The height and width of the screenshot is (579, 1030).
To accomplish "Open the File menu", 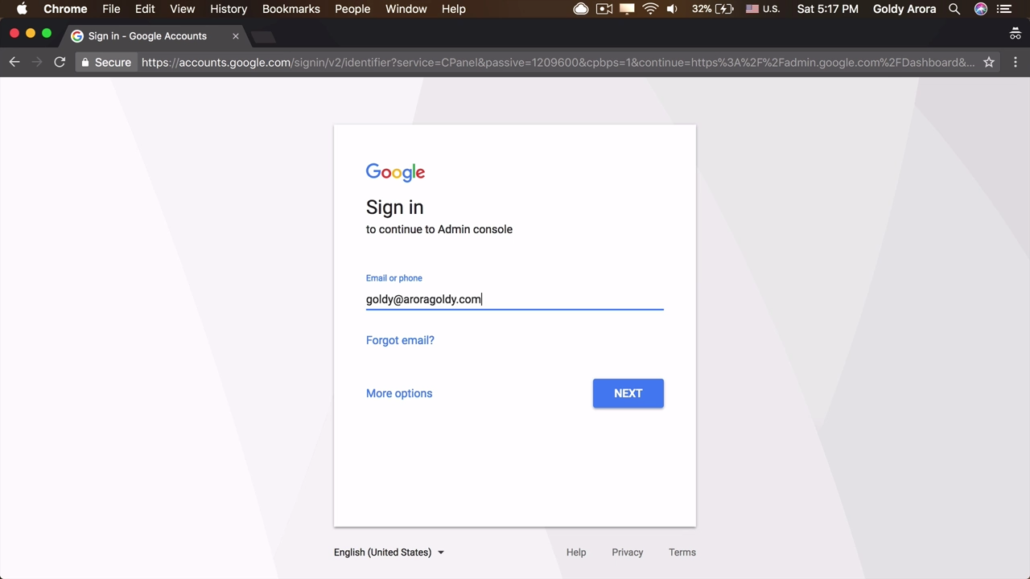I will (111, 9).
